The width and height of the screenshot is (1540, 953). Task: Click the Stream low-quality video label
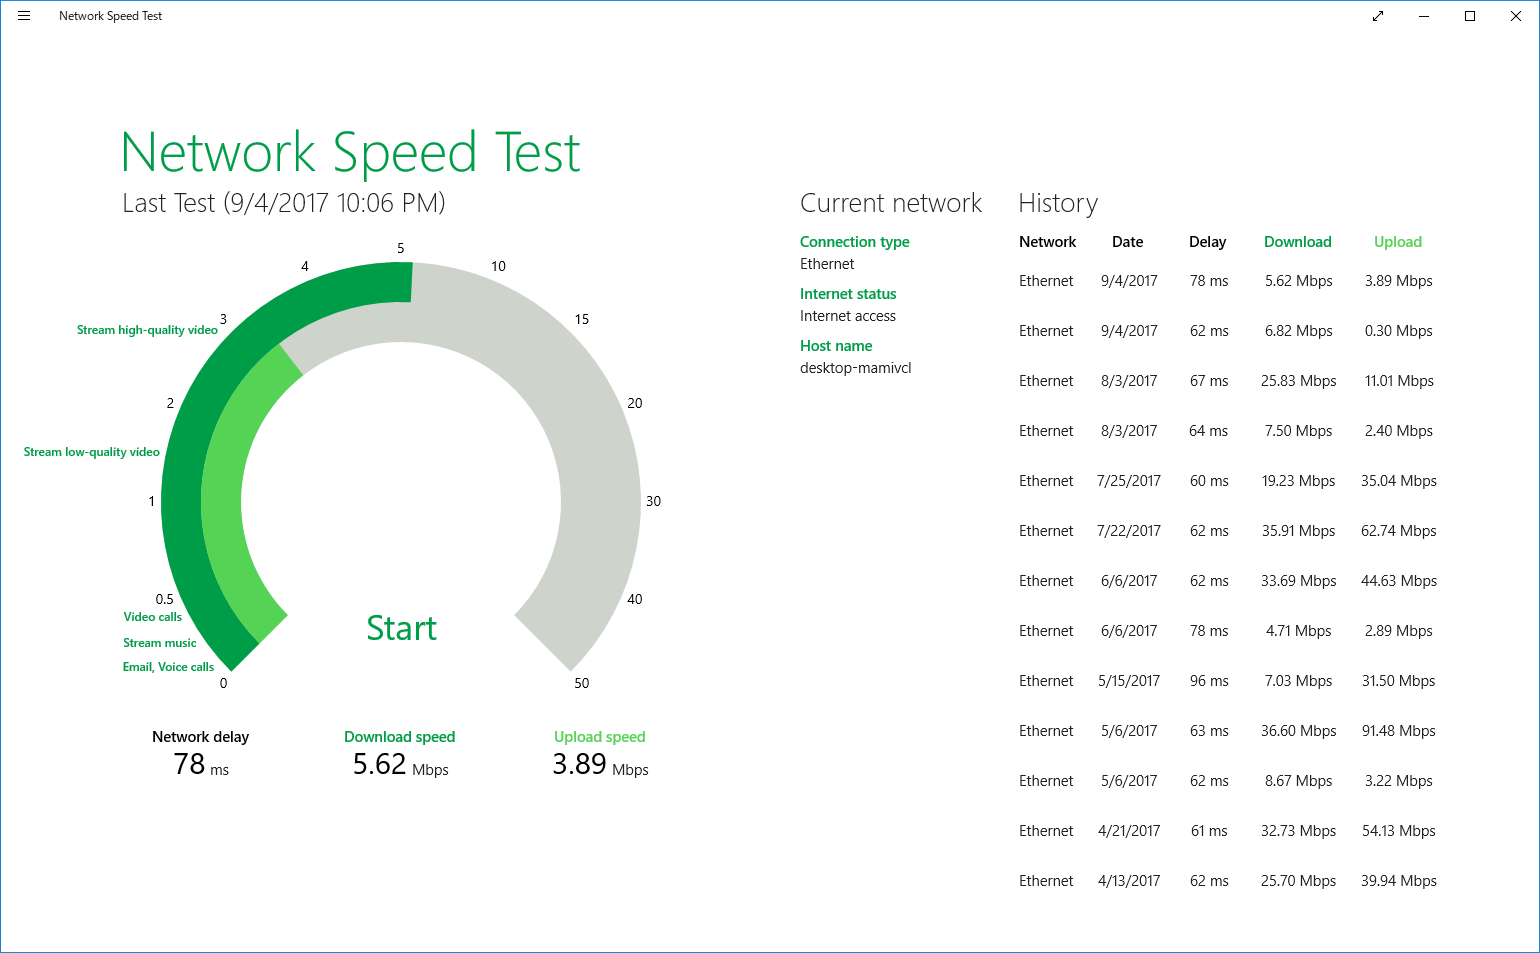(92, 452)
